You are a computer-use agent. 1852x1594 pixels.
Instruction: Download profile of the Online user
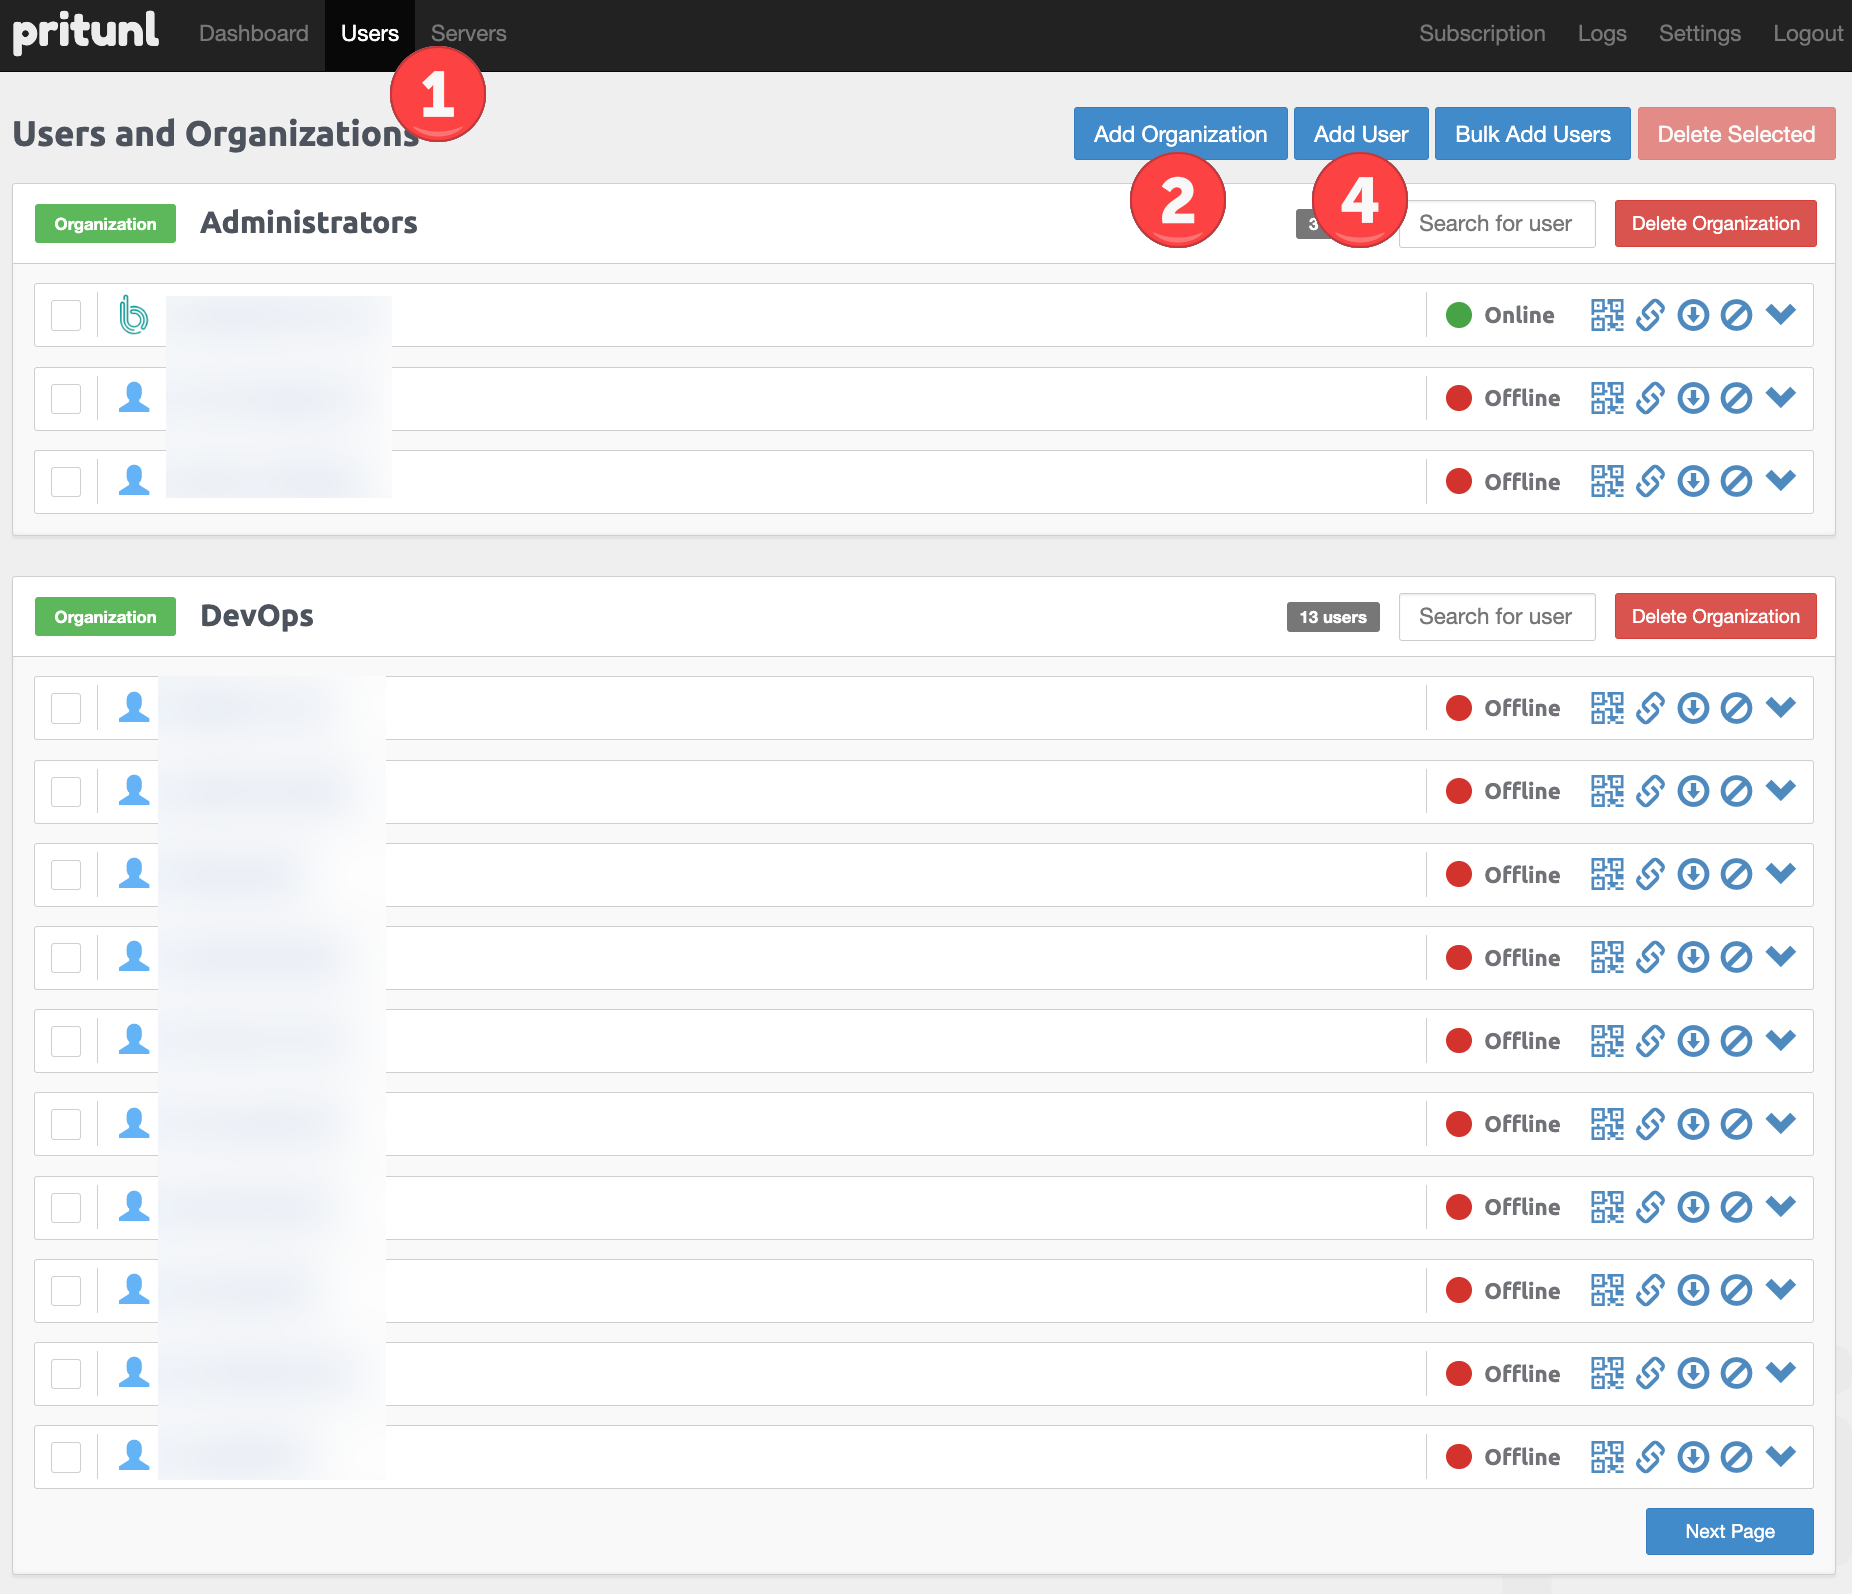pos(1693,315)
